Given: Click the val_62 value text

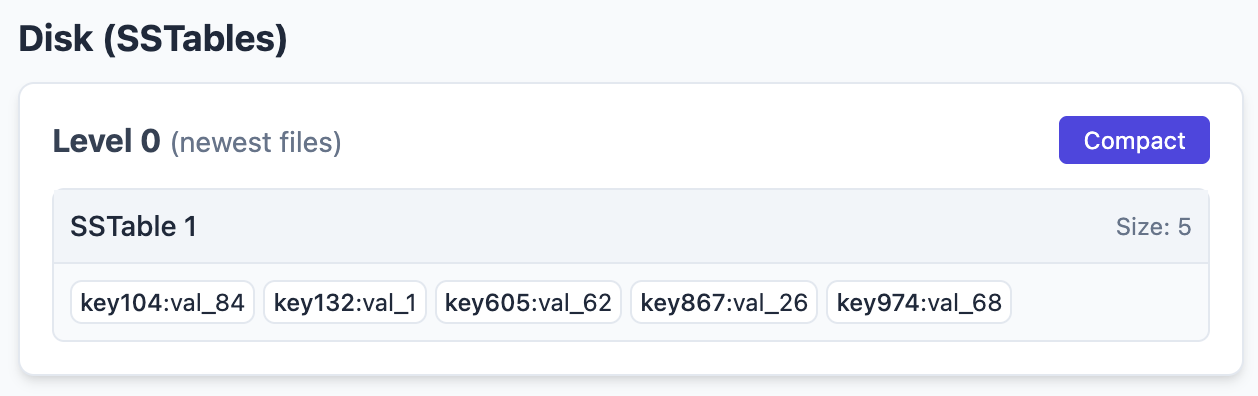Looking at the screenshot, I should (x=574, y=303).
